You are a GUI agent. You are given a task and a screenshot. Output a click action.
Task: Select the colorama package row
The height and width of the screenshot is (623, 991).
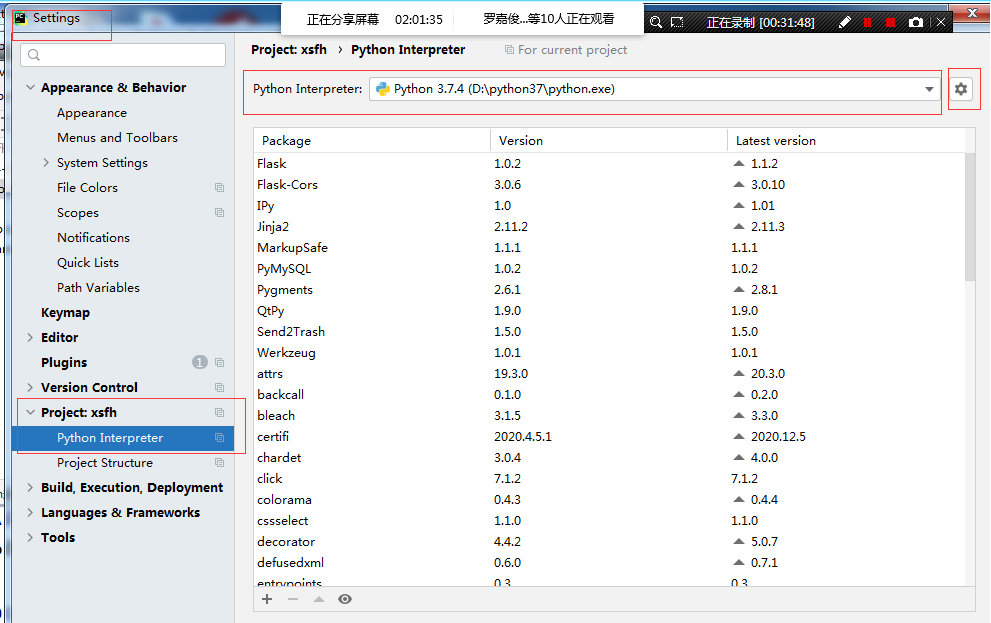610,499
